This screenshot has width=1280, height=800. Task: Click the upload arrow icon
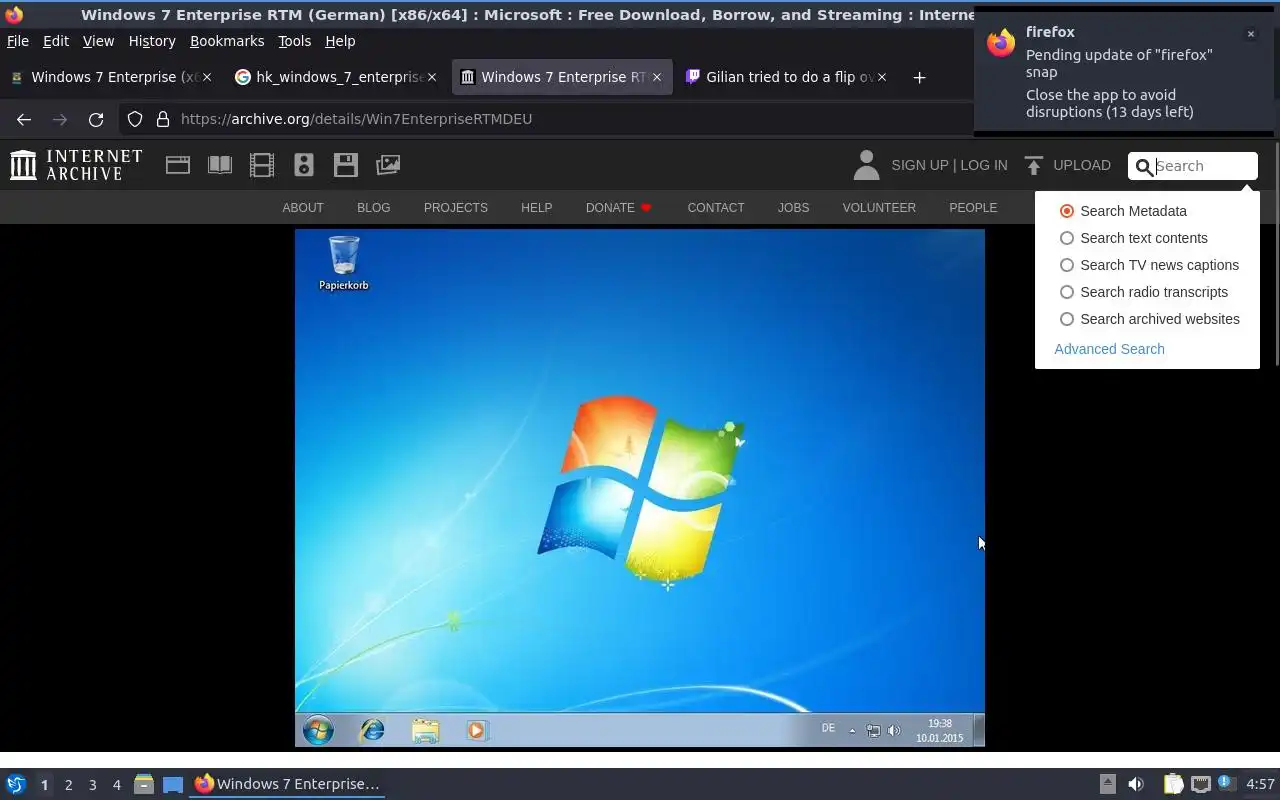[x=1034, y=165]
